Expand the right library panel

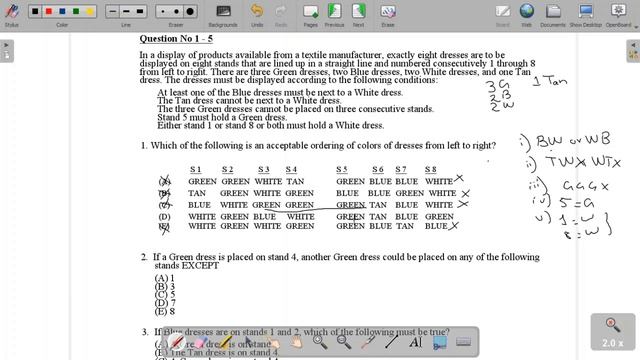(633, 51)
